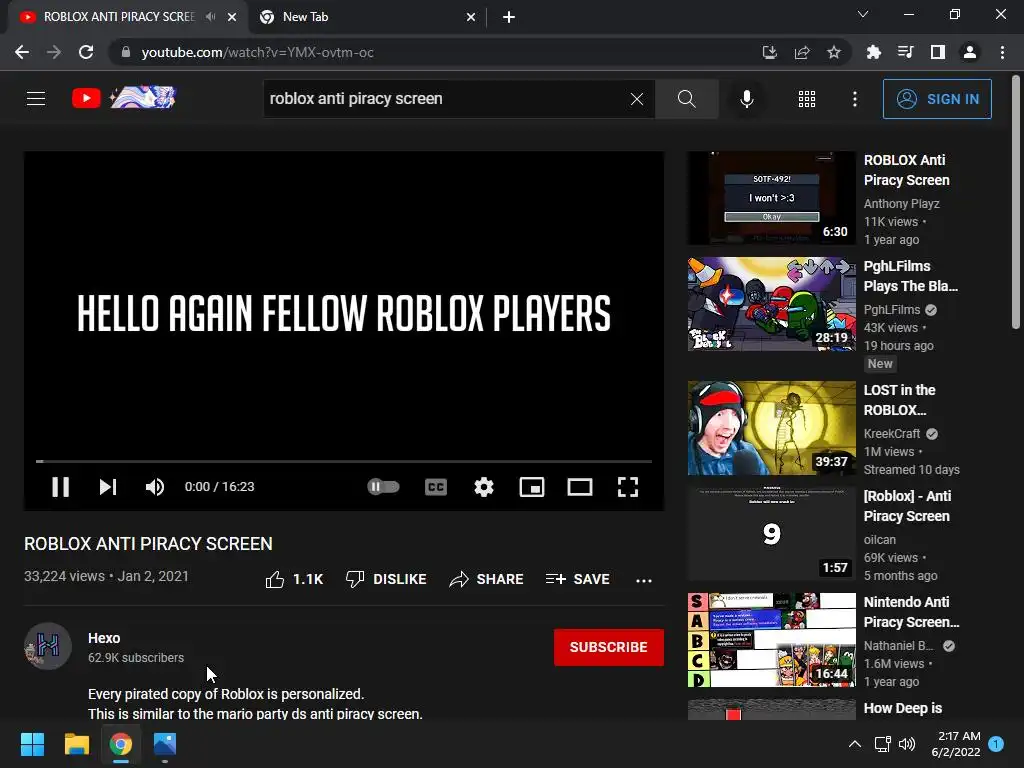Seek on the video progress bar
The width and height of the screenshot is (1024, 768).
(344, 461)
